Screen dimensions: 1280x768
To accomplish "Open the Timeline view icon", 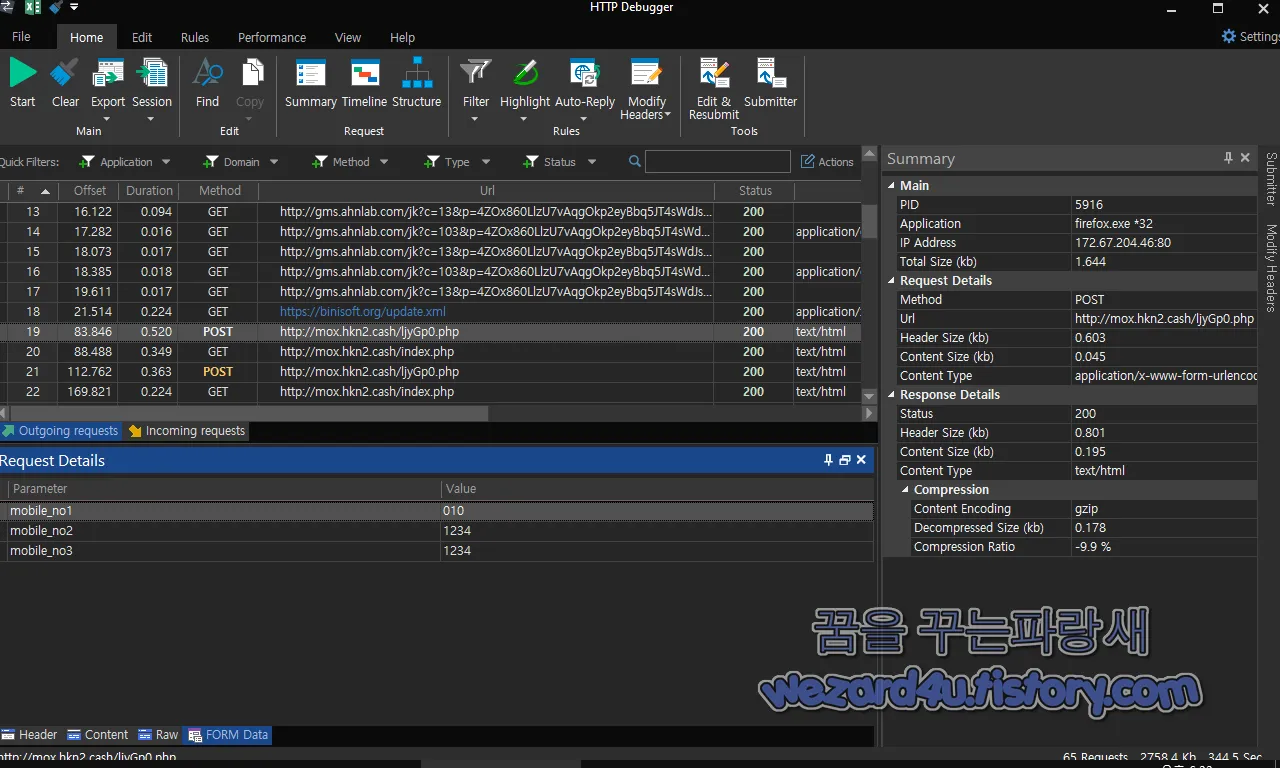I will pos(364,73).
